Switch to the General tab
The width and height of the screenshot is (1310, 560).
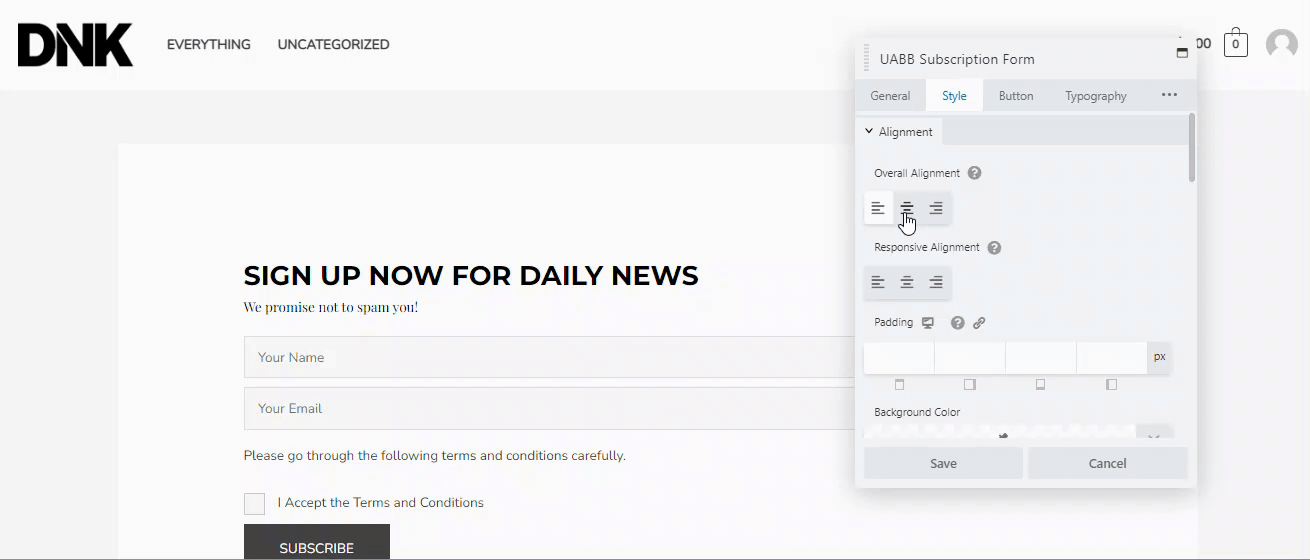(x=890, y=96)
